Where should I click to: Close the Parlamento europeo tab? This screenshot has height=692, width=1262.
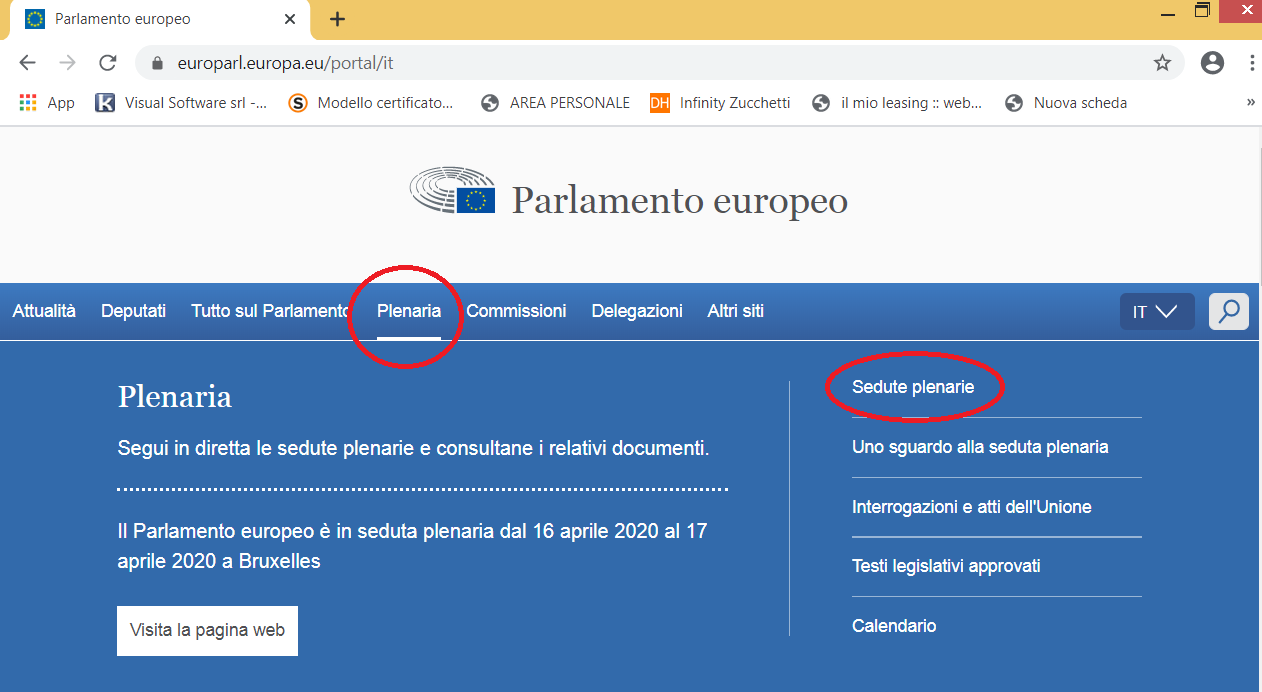pyautogui.click(x=290, y=19)
